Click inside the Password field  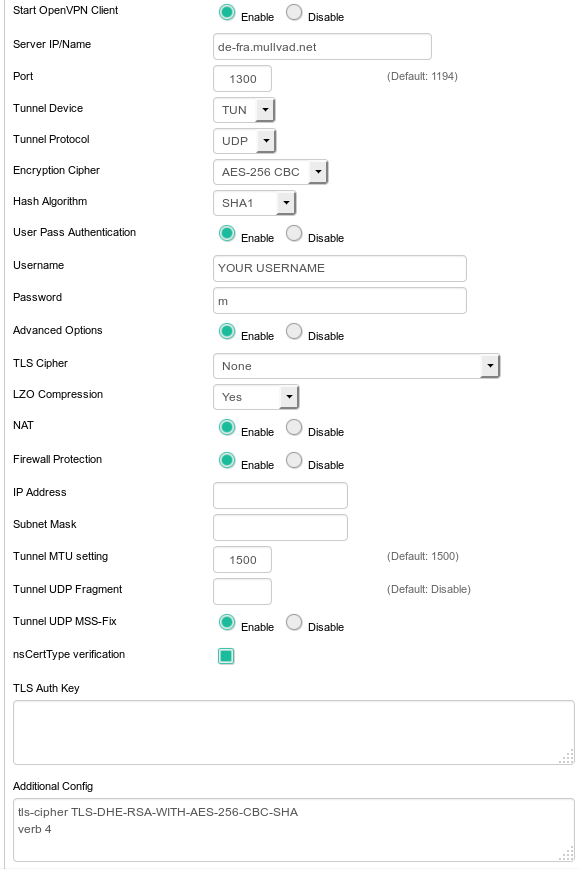tap(340, 300)
